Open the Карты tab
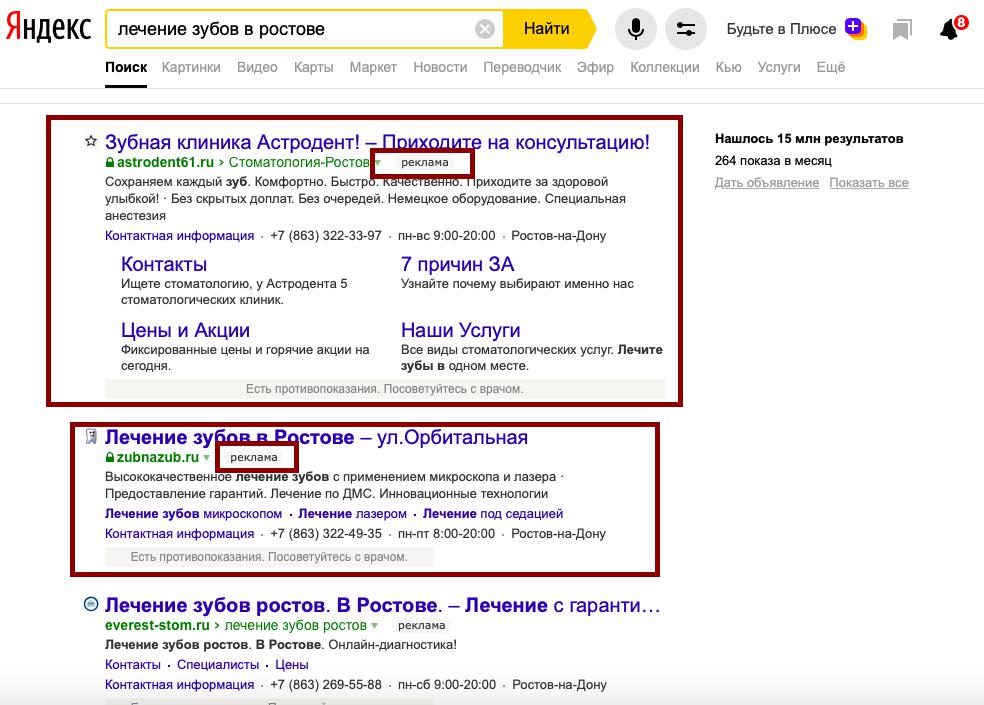 pyautogui.click(x=314, y=67)
